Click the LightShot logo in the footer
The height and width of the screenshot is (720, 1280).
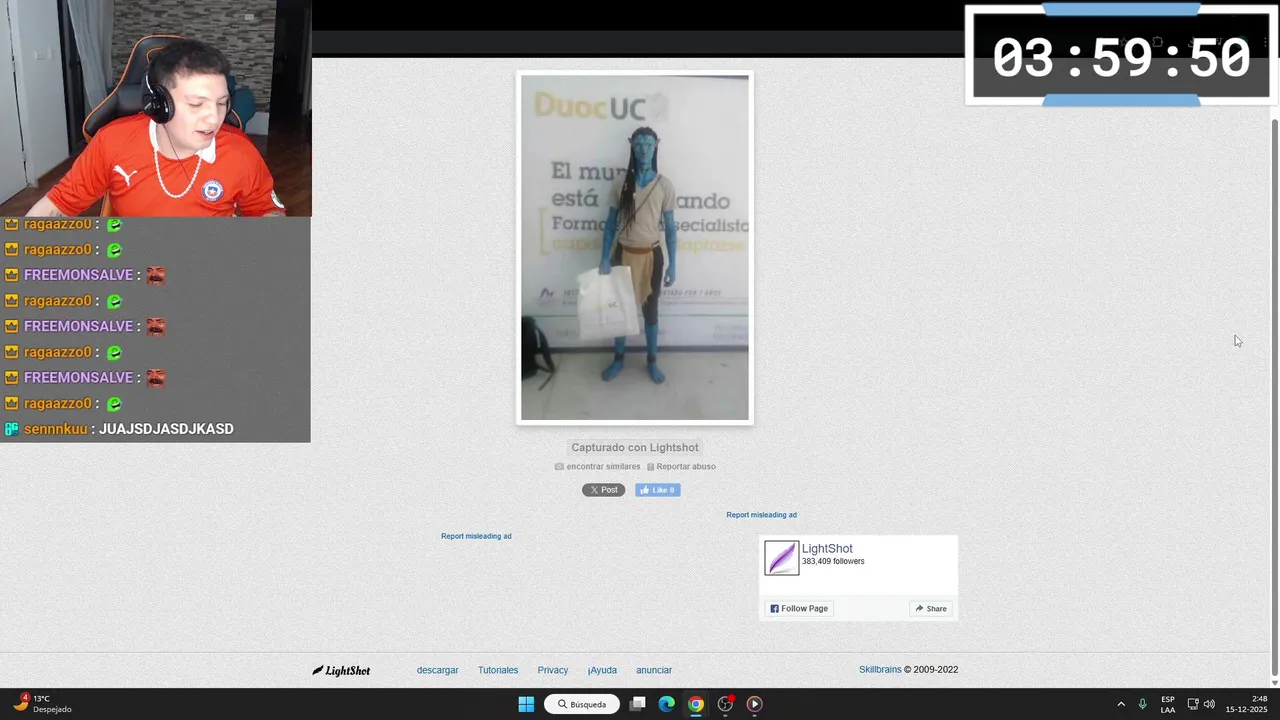341,670
